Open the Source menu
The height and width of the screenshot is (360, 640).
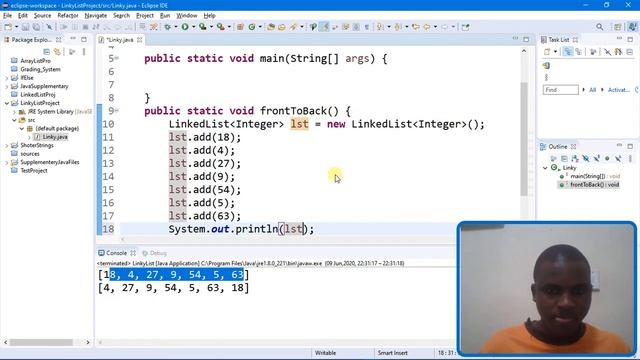click(x=42, y=16)
